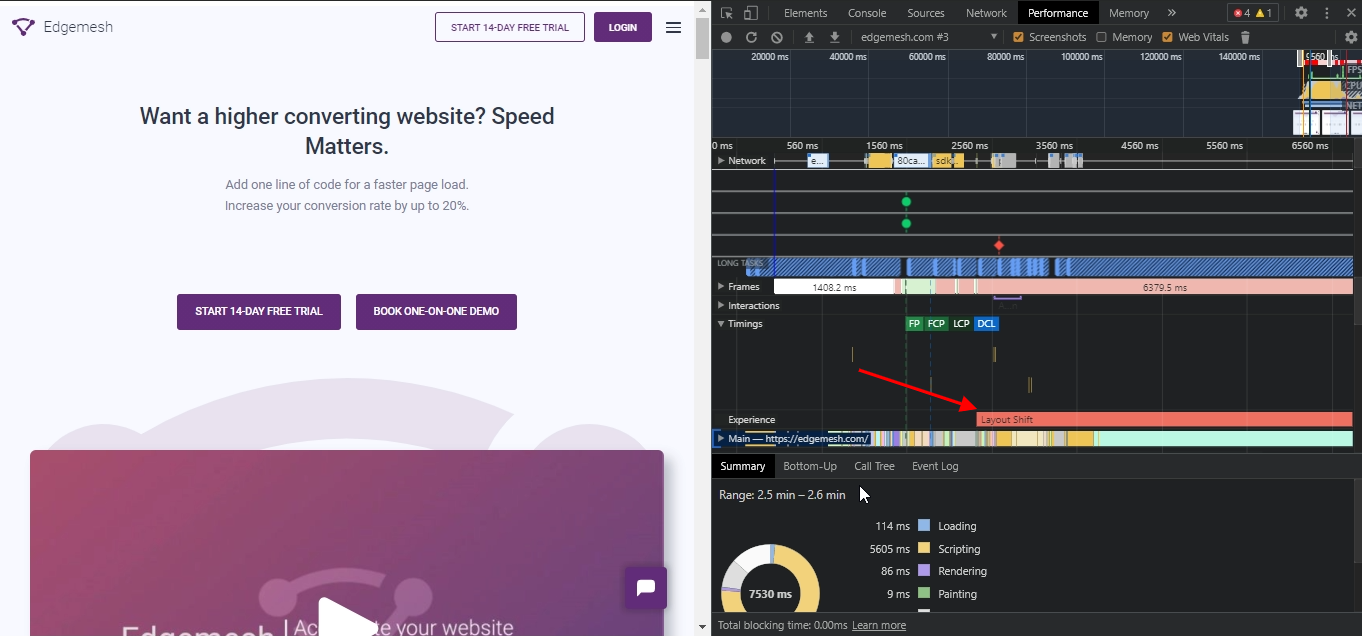Click the LCP timing marker
This screenshot has height=636, width=1362.
[x=961, y=324]
